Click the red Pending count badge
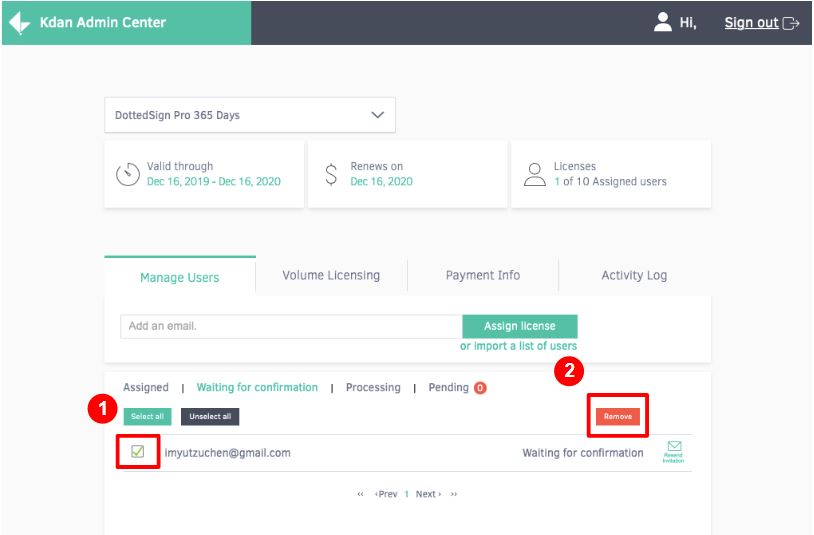Image resolution: width=814 pixels, height=535 pixels. tap(480, 388)
